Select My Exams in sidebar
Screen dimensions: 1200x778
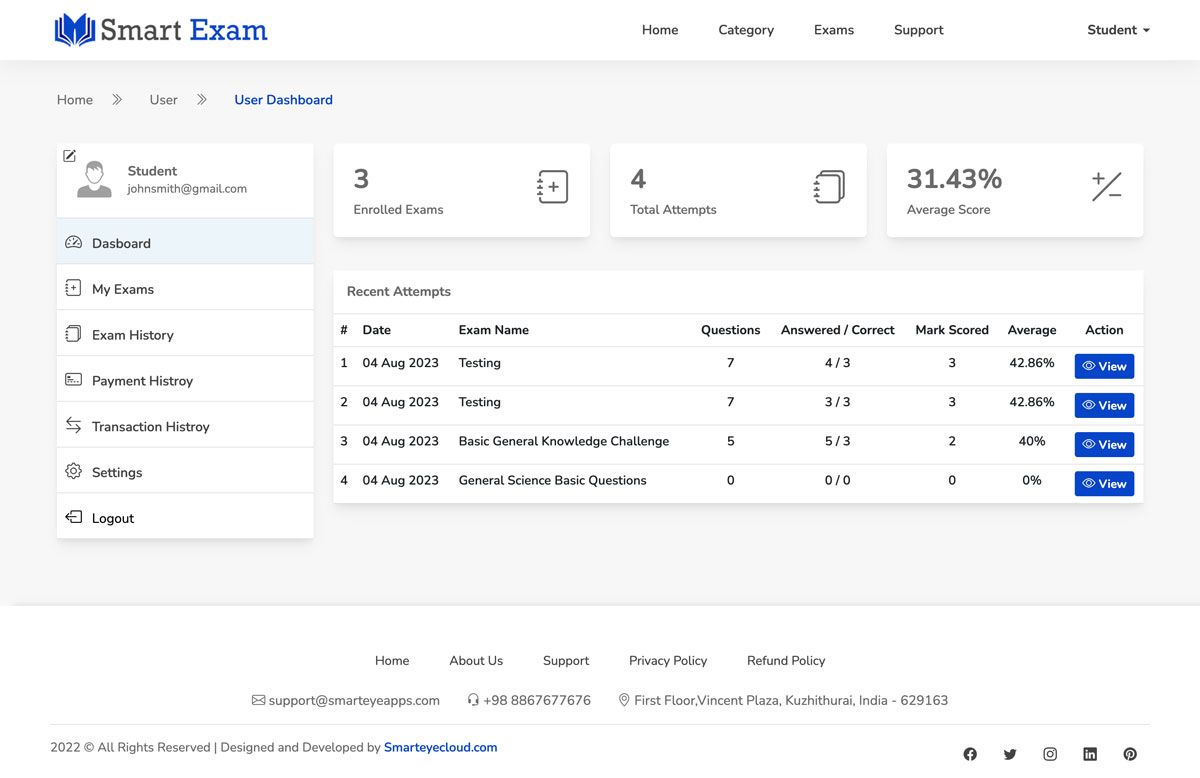(123, 289)
